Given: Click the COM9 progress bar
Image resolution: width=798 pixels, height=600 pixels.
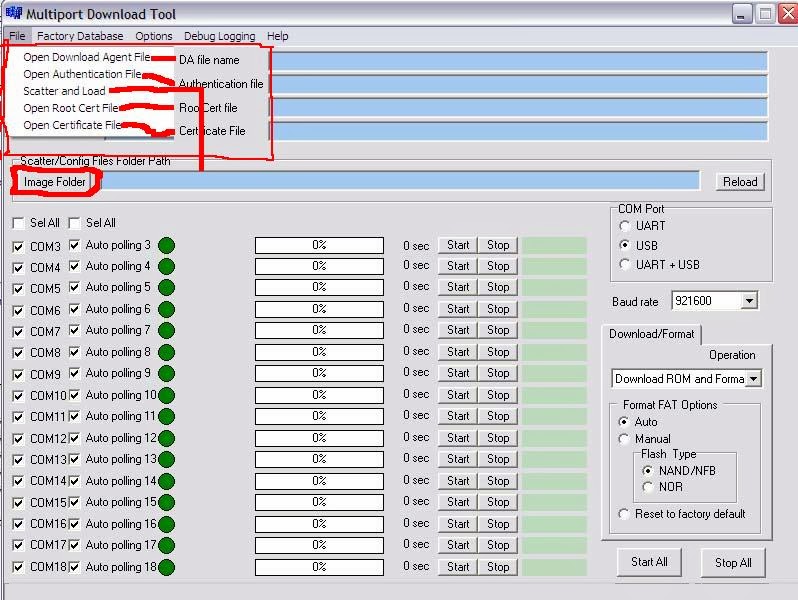Looking at the screenshot, I should [x=319, y=374].
